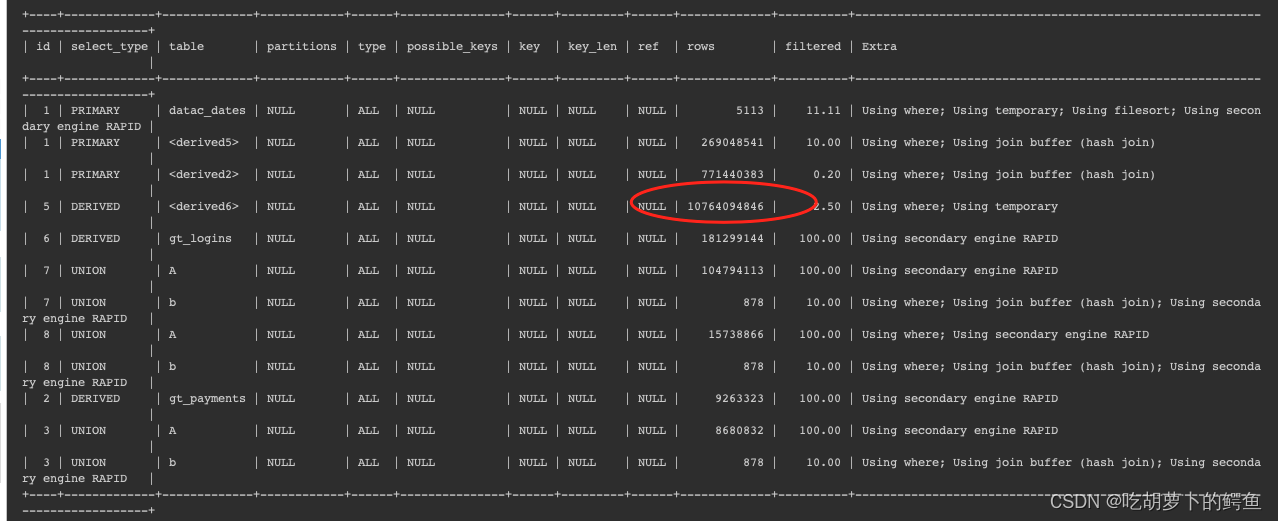The image size is (1278, 521).
Task: Click the rows value 8680832
Action: click(739, 431)
